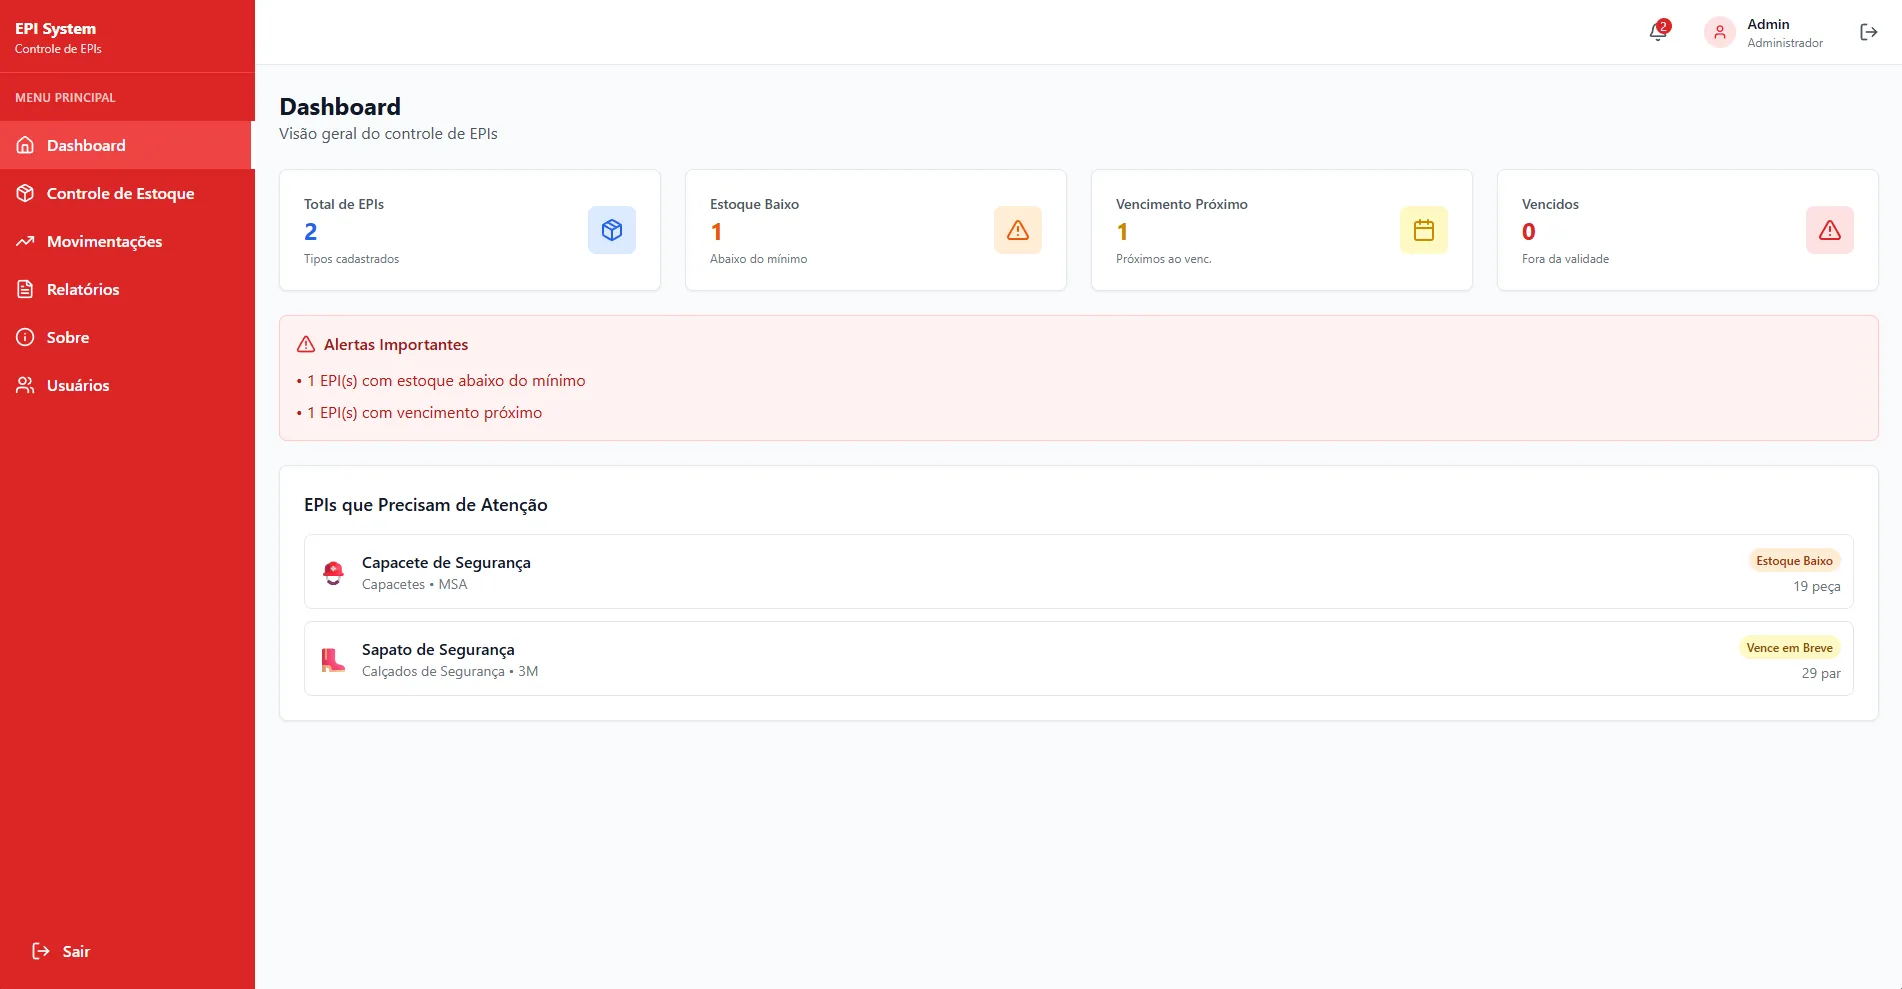Click the Admin user avatar icon
Image resolution: width=1902 pixels, height=989 pixels.
(x=1719, y=32)
